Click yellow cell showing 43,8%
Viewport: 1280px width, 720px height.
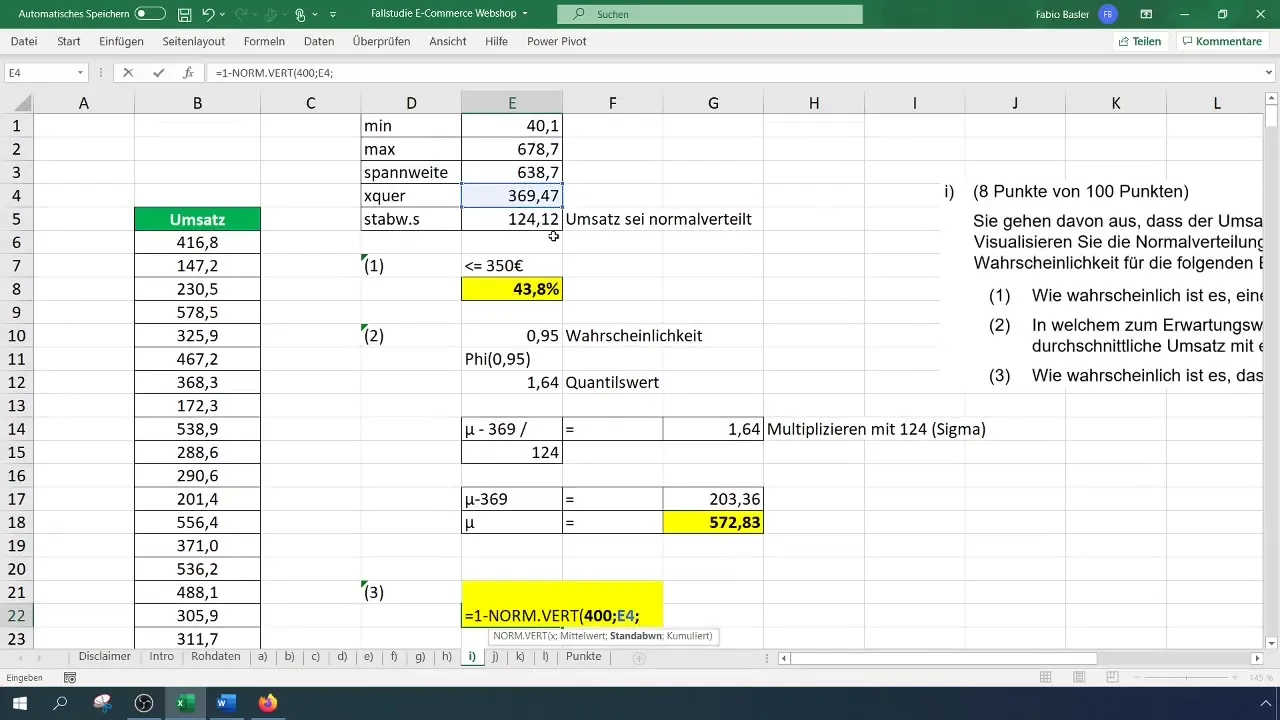tap(512, 289)
